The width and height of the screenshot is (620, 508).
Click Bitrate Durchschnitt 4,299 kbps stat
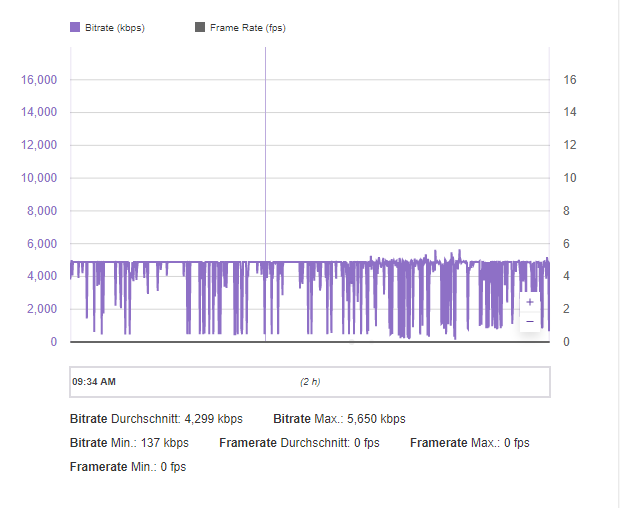[x=157, y=419]
